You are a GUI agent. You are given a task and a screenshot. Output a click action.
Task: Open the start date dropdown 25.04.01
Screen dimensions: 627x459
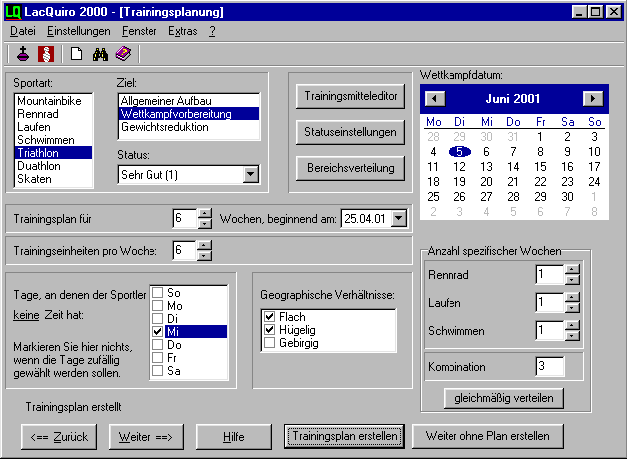pos(399,217)
